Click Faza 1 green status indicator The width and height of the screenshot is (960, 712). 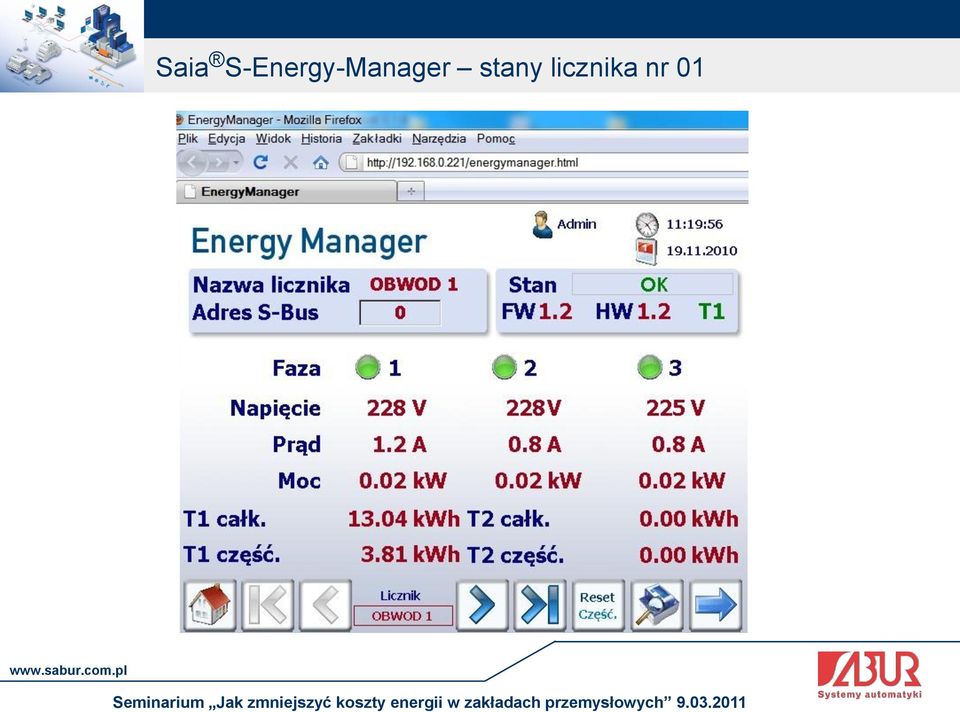coord(367,367)
